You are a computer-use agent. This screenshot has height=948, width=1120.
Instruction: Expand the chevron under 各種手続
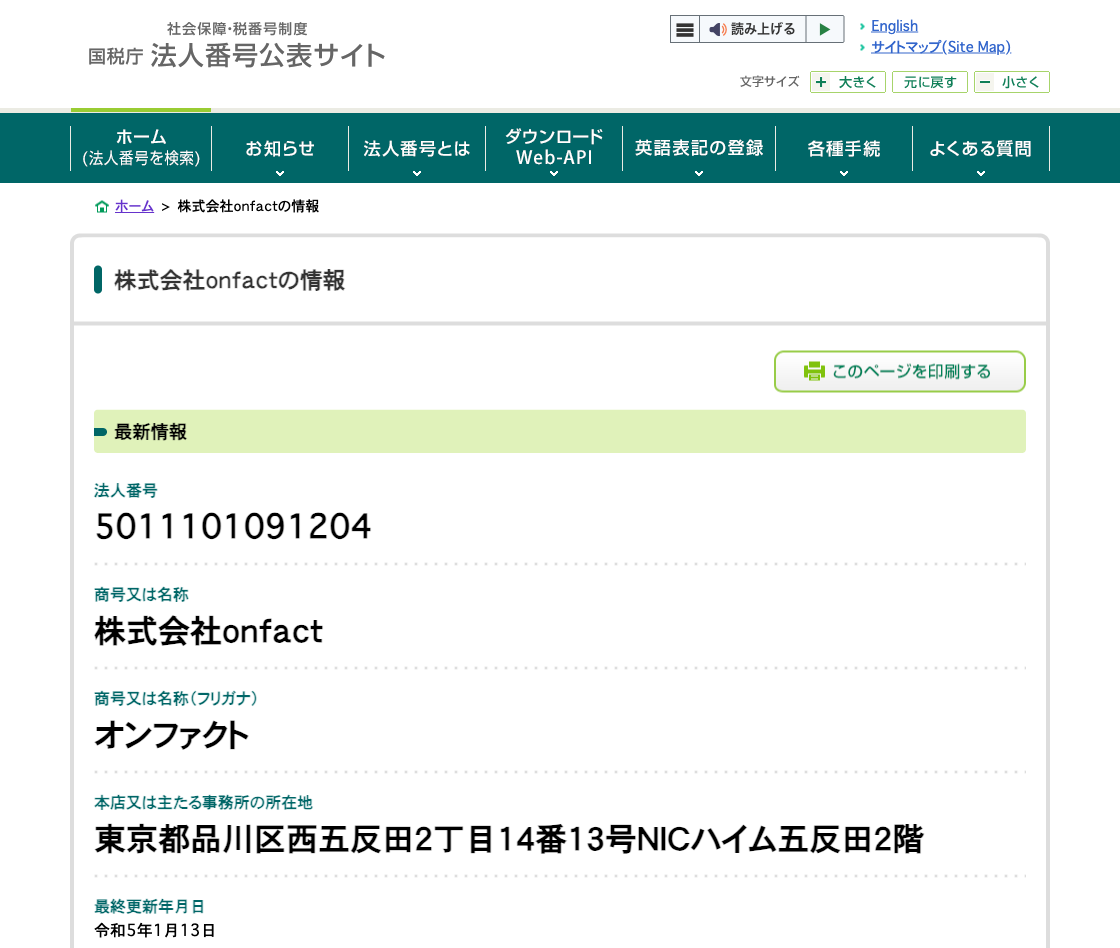[x=844, y=174]
